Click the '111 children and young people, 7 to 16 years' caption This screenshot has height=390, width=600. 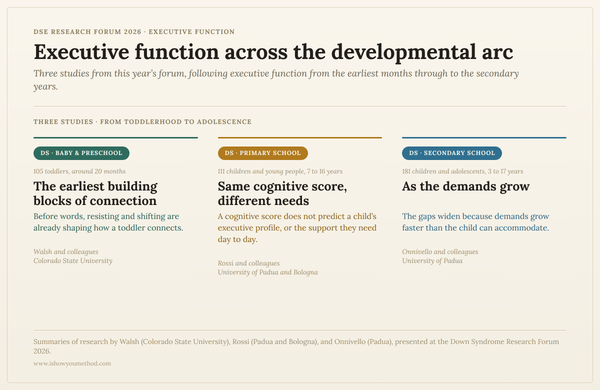(x=280, y=171)
